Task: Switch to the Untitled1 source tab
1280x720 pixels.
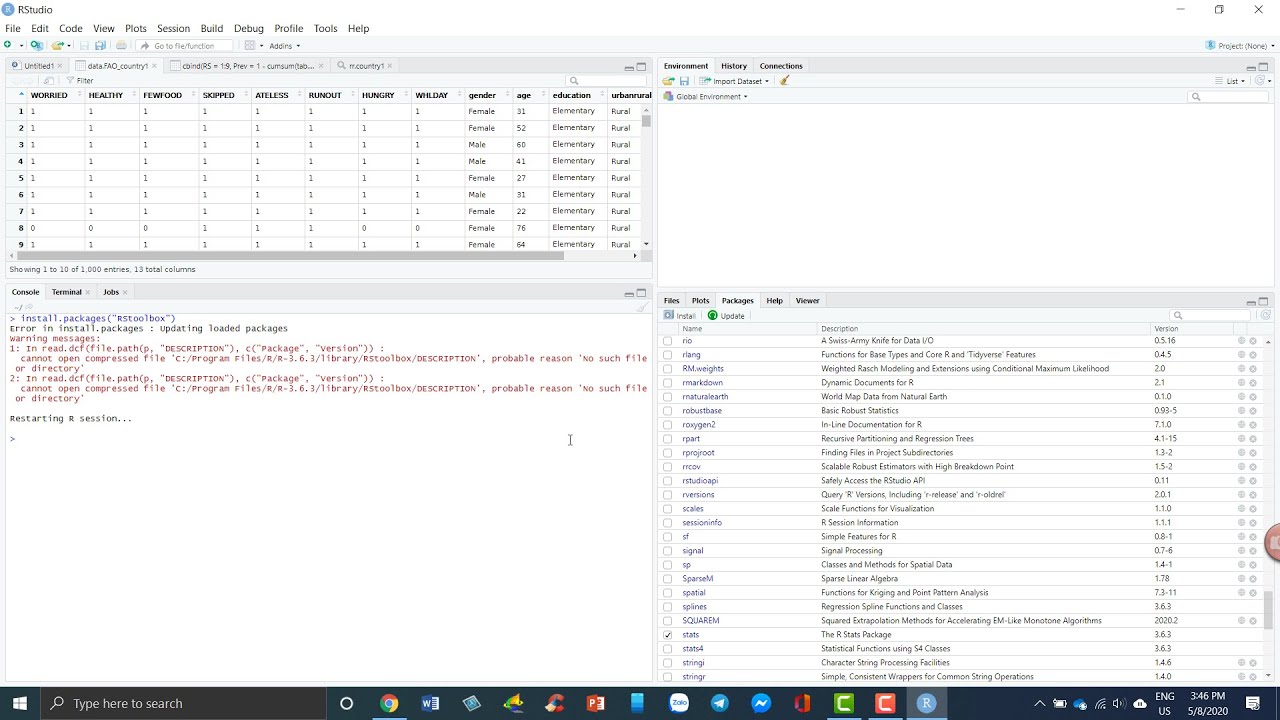Action: pyautogui.click(x=38, y=66)
